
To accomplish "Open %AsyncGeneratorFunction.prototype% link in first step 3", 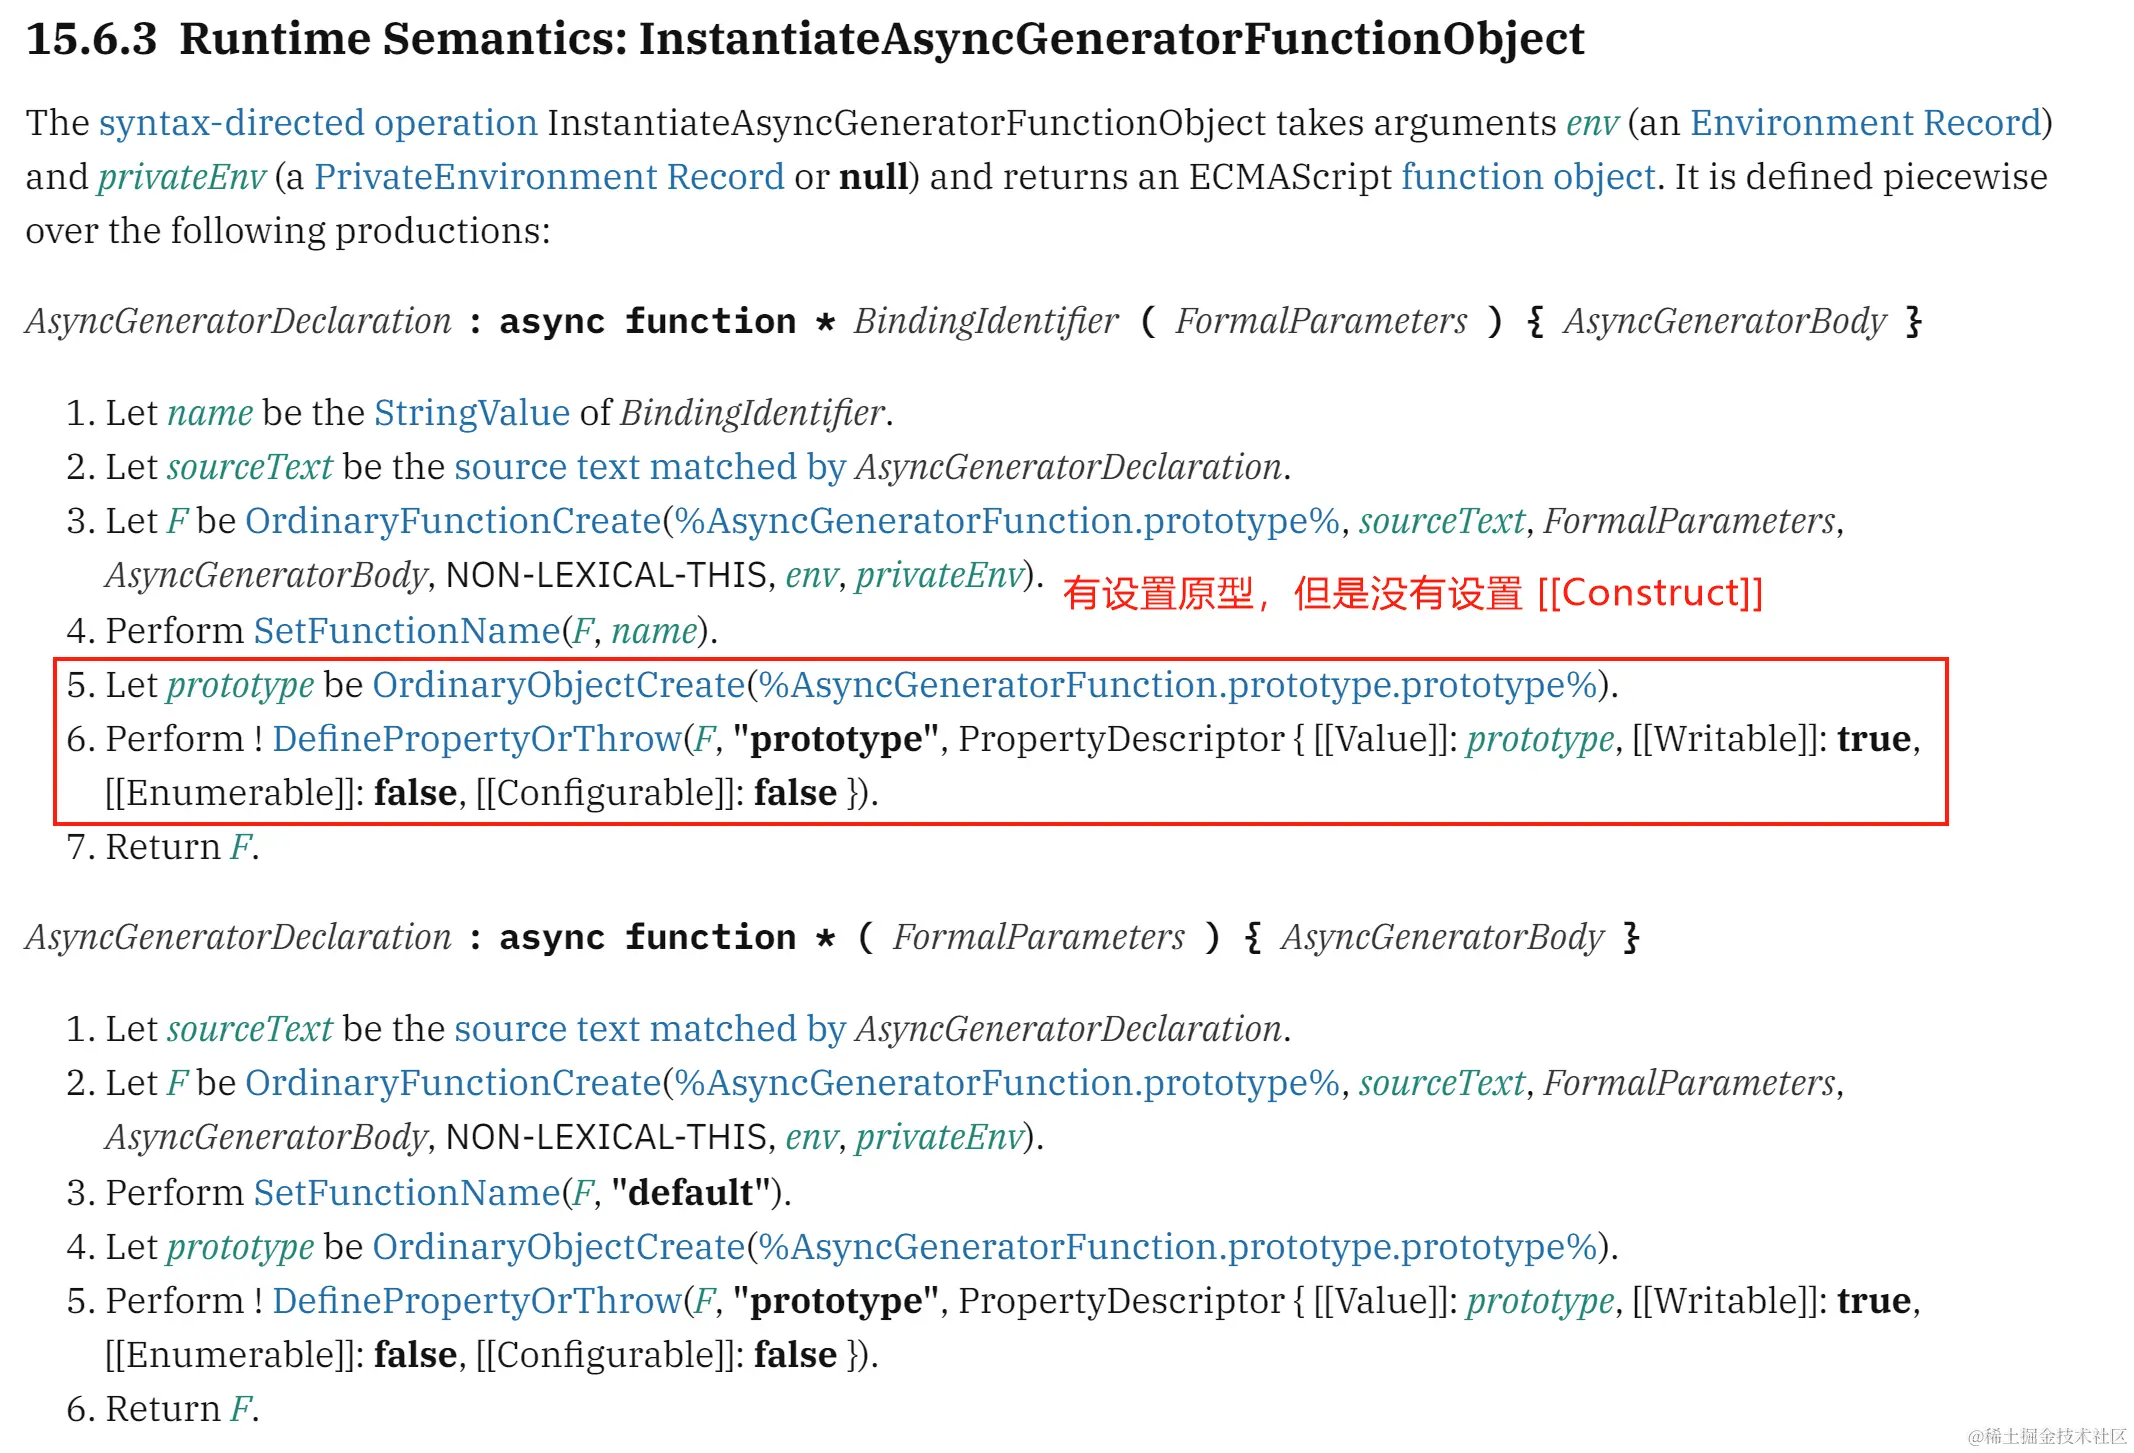I will (1007, 521).
